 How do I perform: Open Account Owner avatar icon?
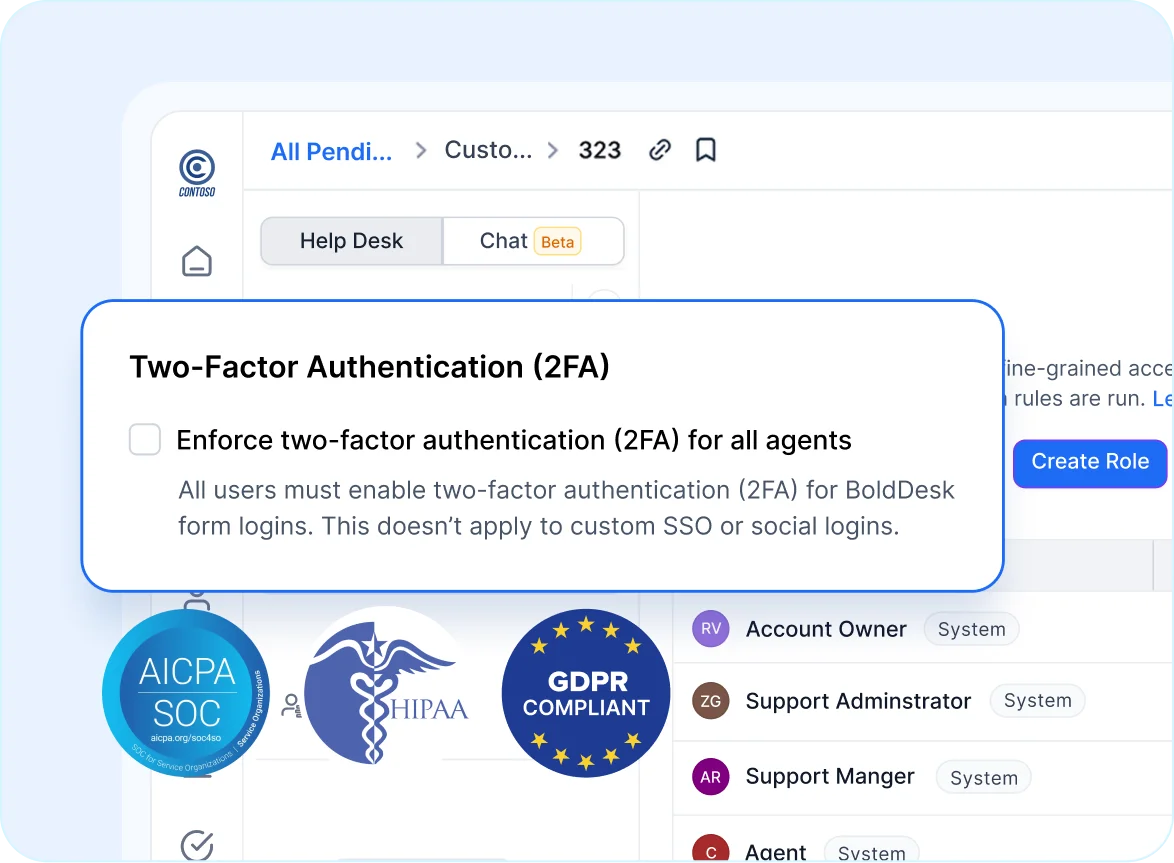tap(710, 628)
